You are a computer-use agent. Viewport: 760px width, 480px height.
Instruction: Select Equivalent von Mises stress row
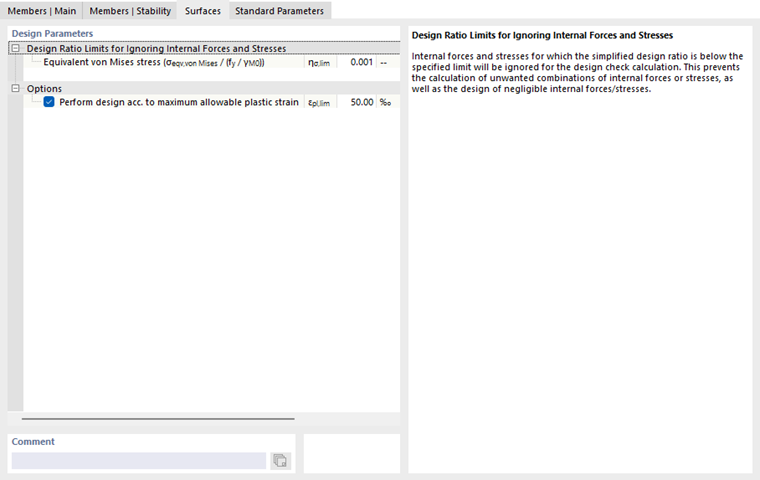click(212, 62)
